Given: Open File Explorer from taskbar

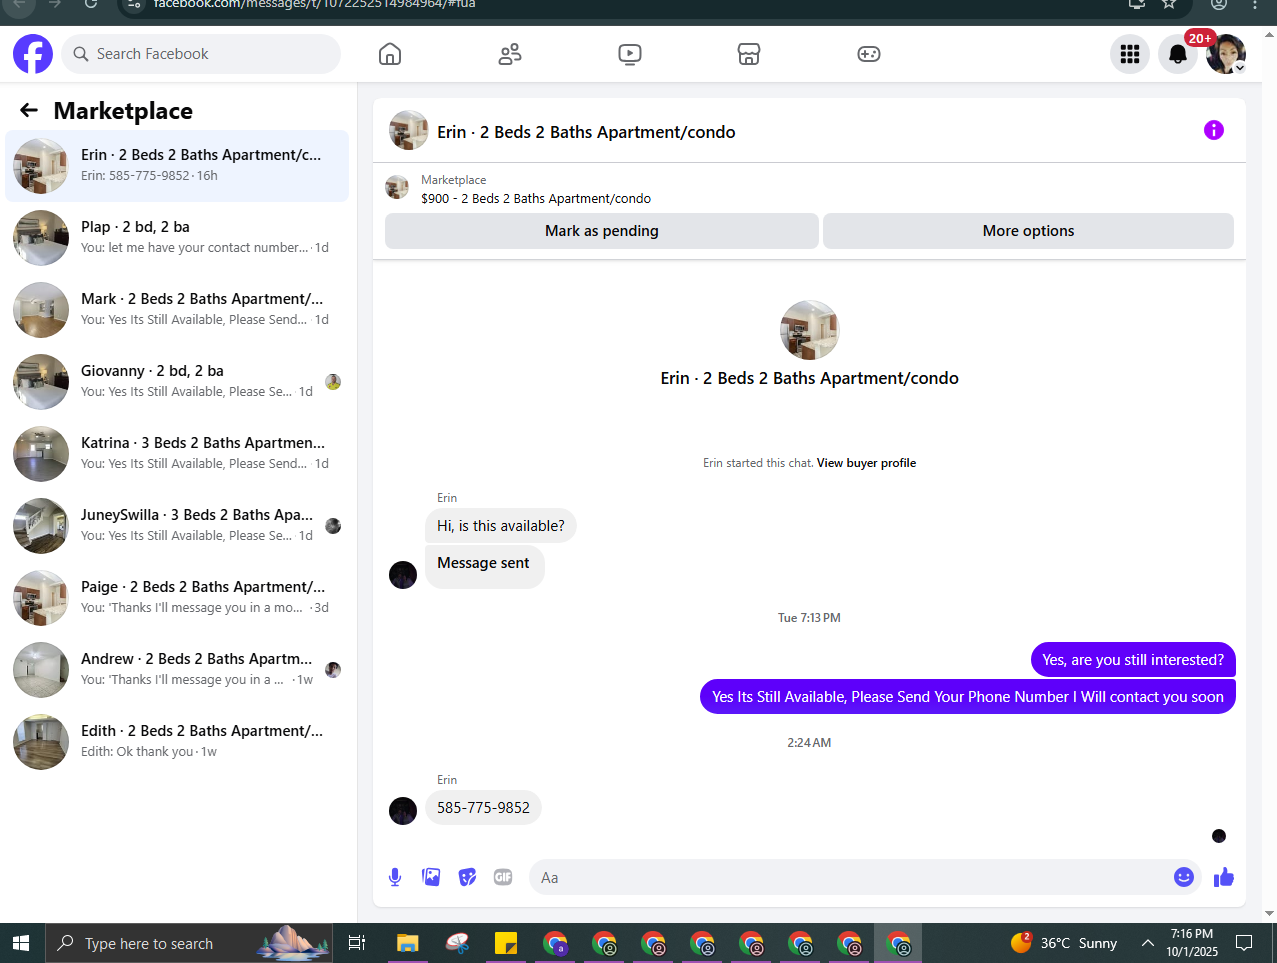Looking at the screenshot, I should click(x=407, y=943).
